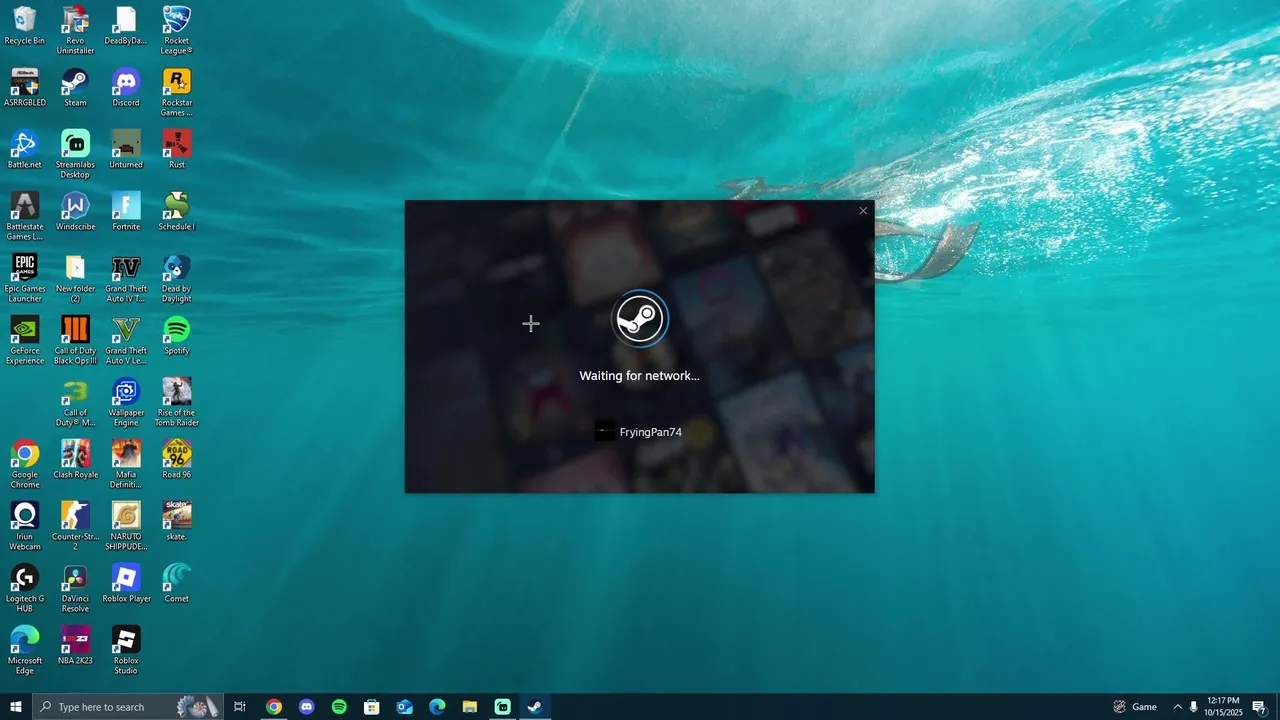Viewport: 1280px width, 720px height.
Task: Select the Rockstar Games launcher icon
Action: [x=177, y=93]
